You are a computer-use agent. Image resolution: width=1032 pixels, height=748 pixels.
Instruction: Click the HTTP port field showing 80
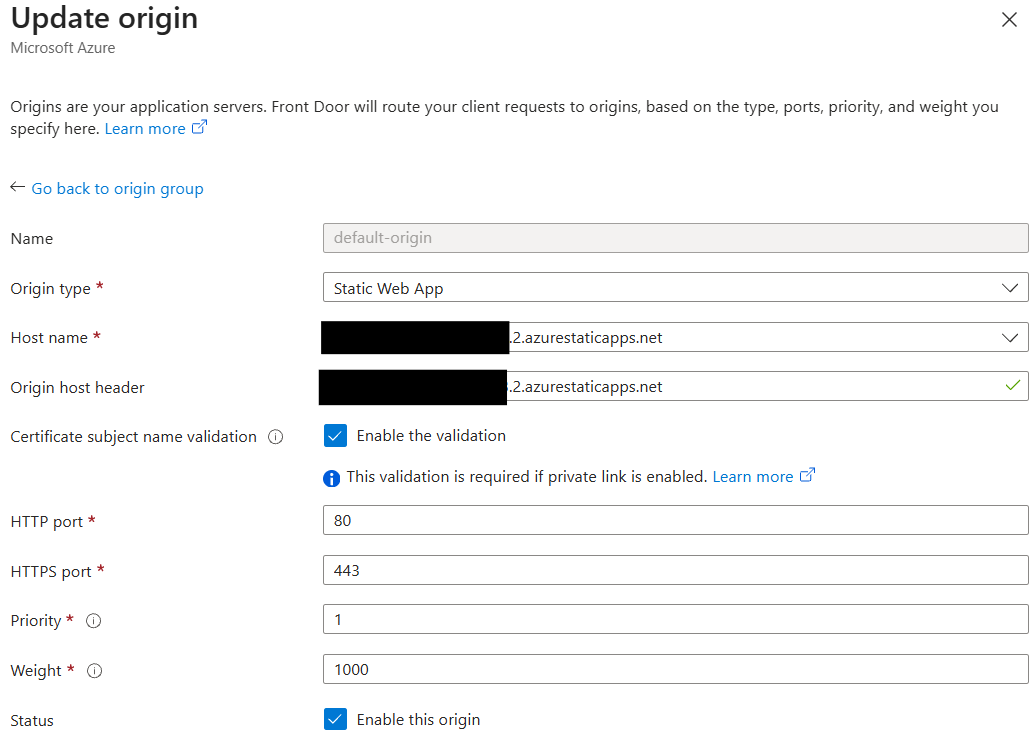pyautogui.click(x=675, y=520)
